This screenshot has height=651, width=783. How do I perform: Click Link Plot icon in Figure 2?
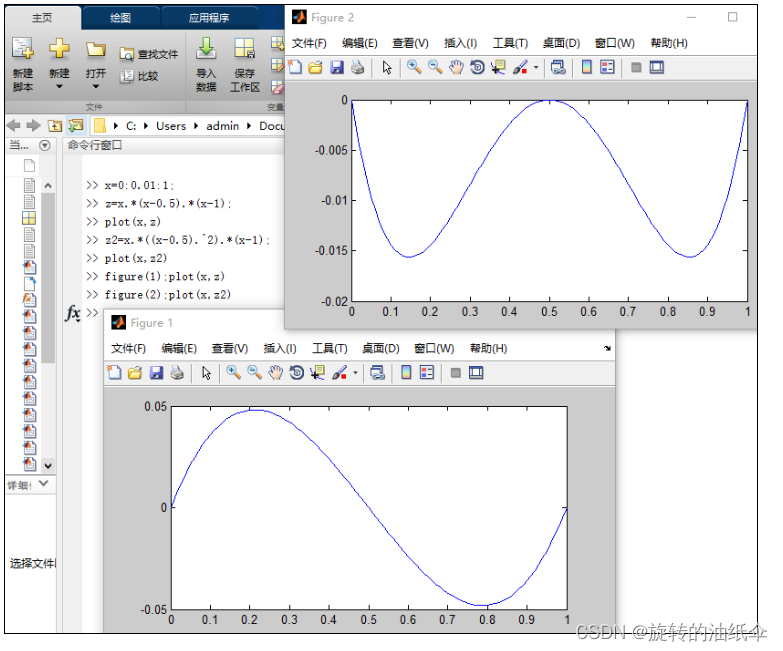point(558,67)
